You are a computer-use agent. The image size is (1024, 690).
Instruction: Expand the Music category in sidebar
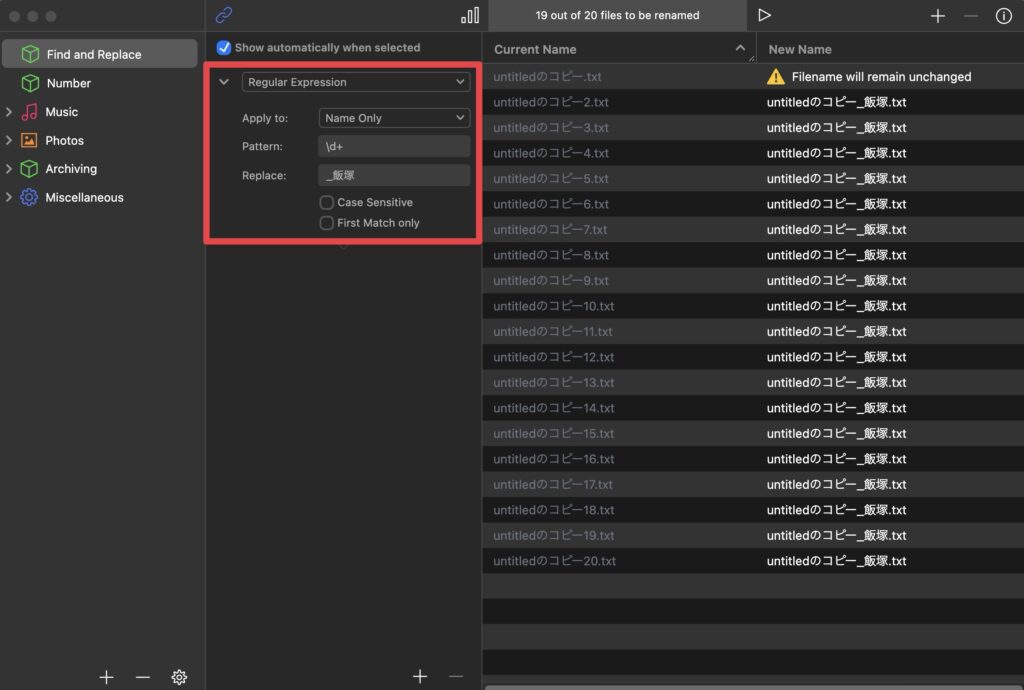coord(9,112)
